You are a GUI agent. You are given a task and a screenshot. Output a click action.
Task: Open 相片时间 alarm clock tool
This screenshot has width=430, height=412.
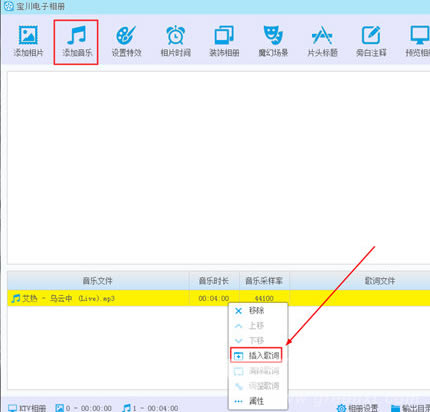175,41
